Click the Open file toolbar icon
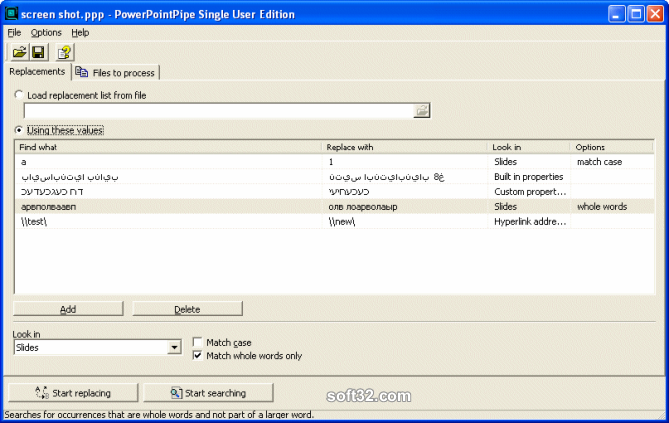The image size is (669, 423). click(19, 53)
